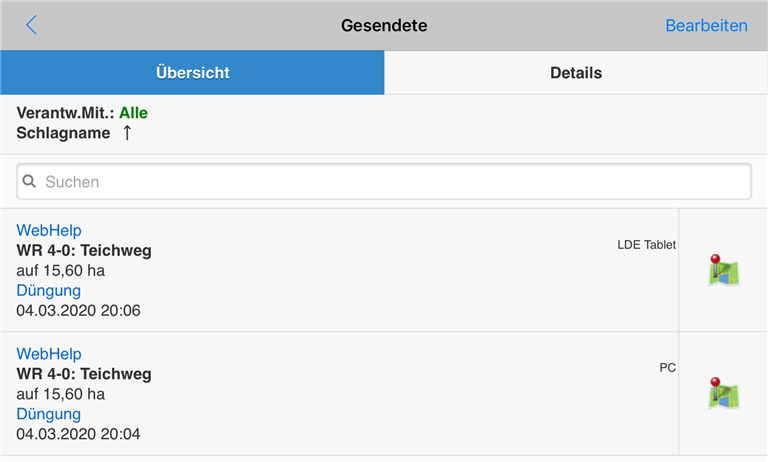Open map pin icon for LDE Tablet entry

723,270
